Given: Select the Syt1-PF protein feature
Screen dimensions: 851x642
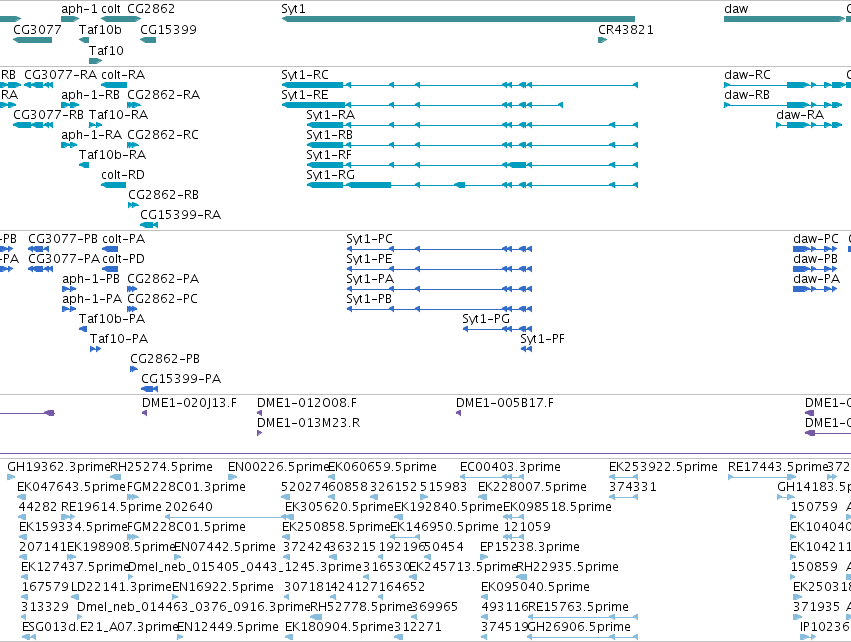Looking at the screenshot, I should (526, 349).
